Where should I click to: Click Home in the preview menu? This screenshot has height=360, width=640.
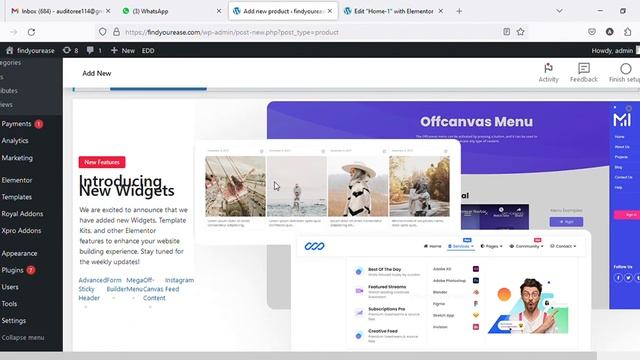coord(433,246)
